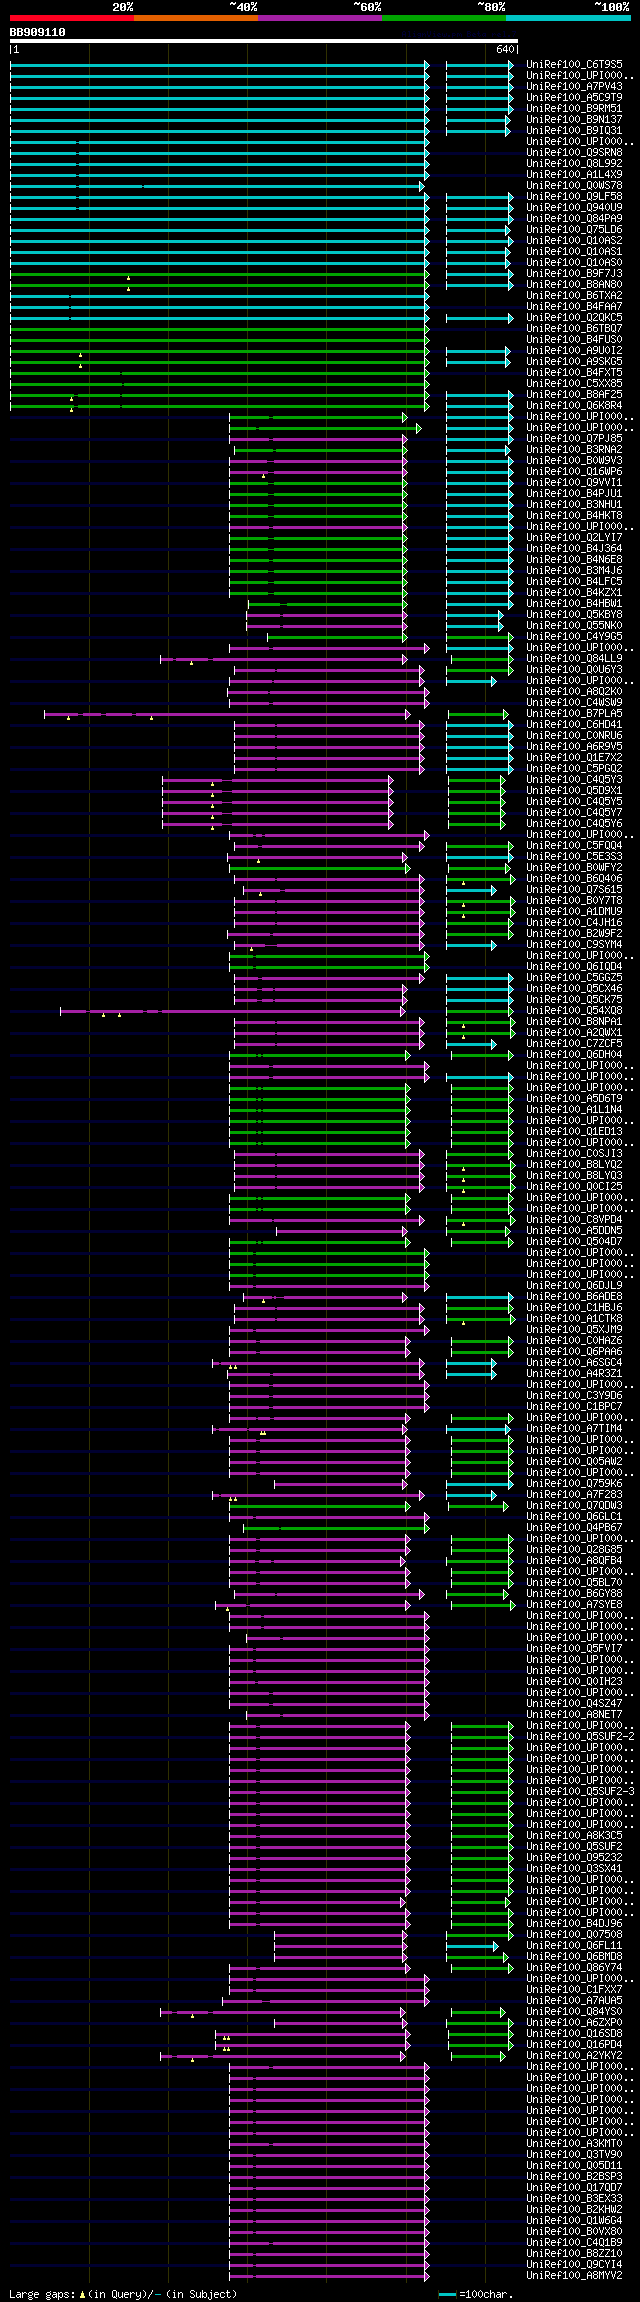Screen dimensions: 640x2302
Task: Select subject label UniRef100_C5XX85
Action: (x=574, y=383)
